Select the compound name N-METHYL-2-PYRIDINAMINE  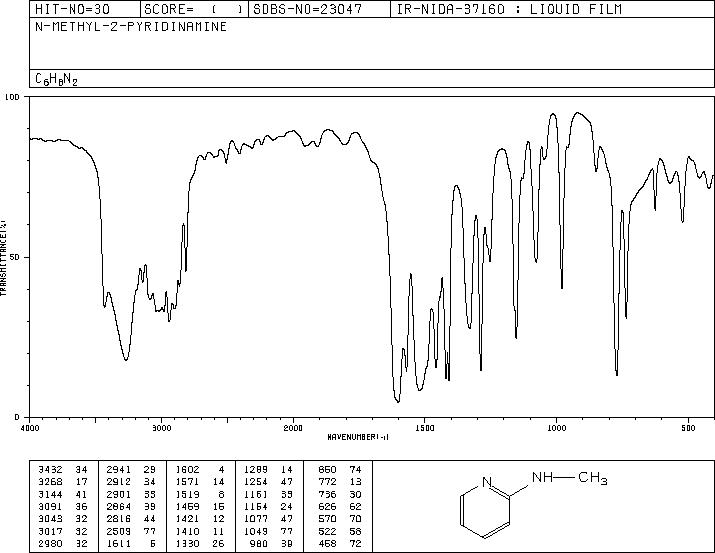(x=131, y=27)
